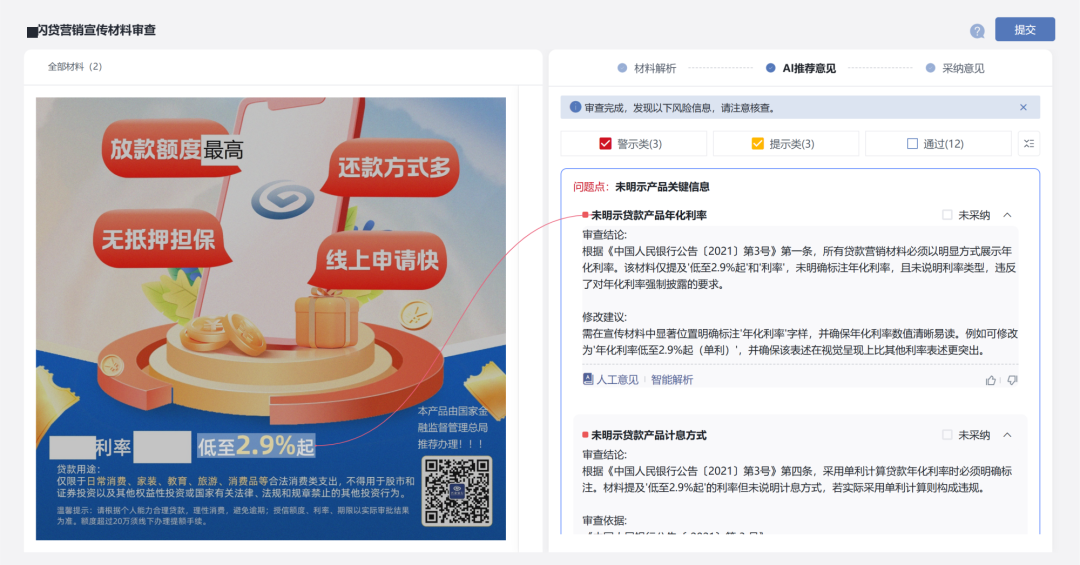Click the 提交 submit button
The image size is (1080, 565).
pos(1025,30)
